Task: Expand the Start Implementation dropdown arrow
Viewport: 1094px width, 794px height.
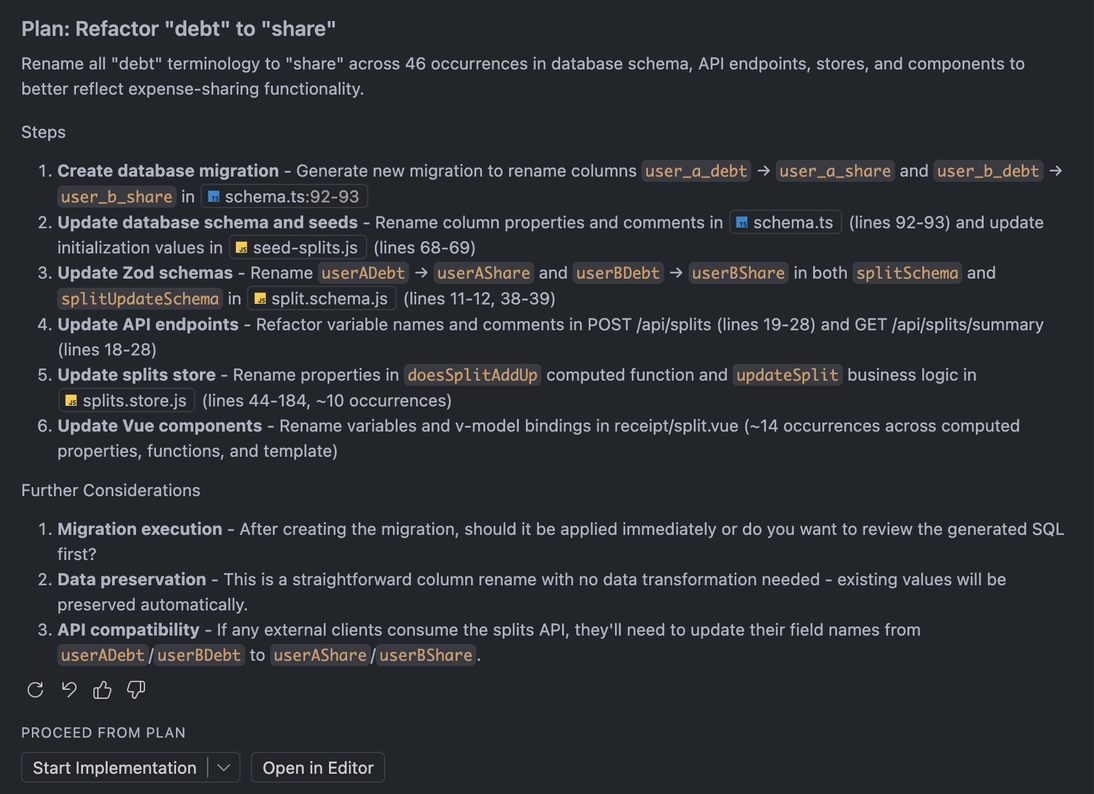Action: [224, 768]
